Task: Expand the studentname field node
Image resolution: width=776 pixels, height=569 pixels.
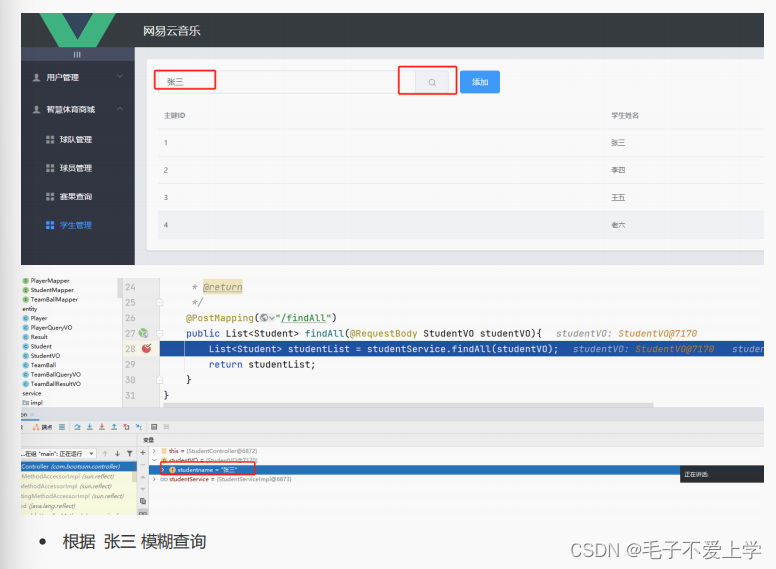Action: (163, 470)
